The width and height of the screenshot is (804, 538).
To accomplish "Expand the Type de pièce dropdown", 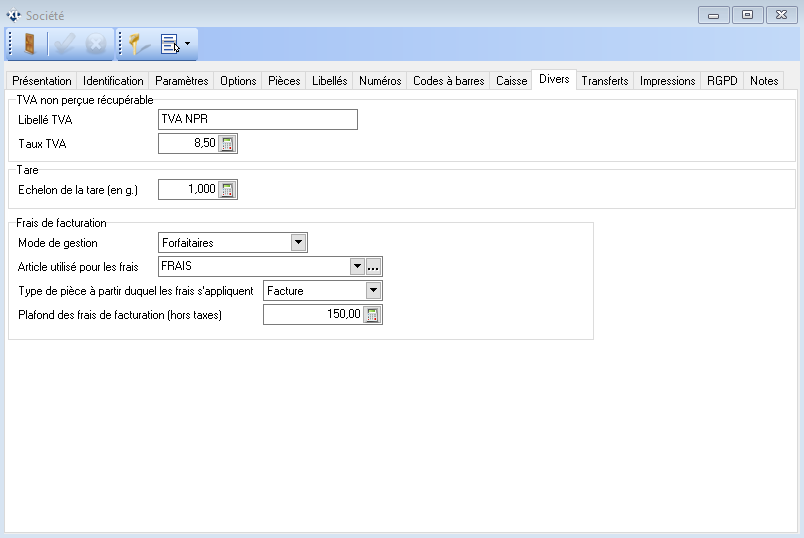I will point(373,291).
